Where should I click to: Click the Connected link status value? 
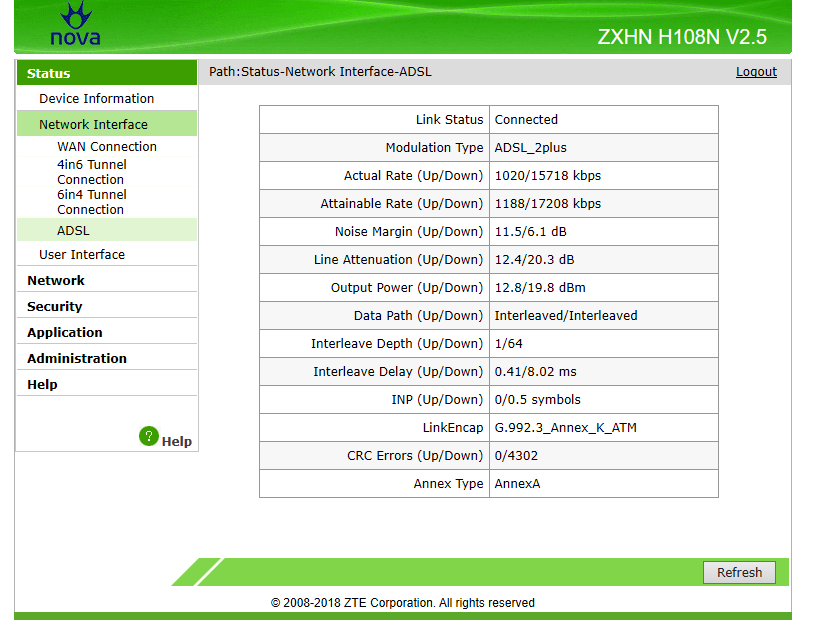526,120
